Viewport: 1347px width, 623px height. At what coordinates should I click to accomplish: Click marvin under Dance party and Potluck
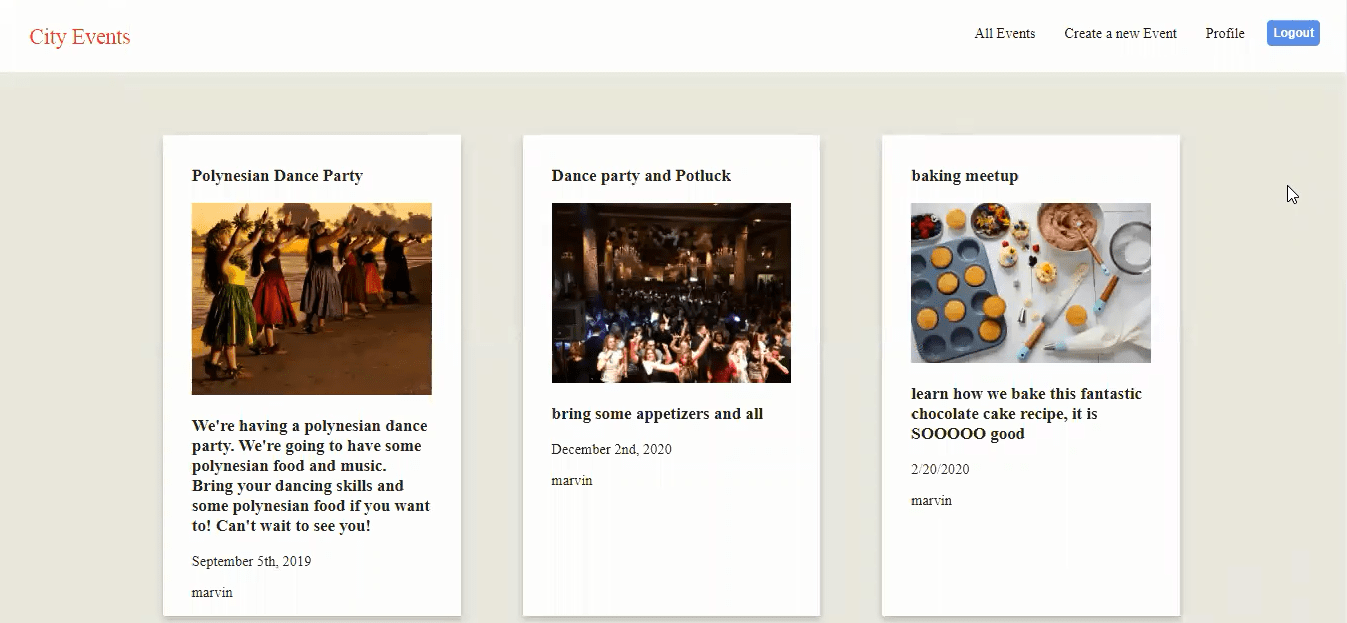pyautogui.click(x=572, y=480)
